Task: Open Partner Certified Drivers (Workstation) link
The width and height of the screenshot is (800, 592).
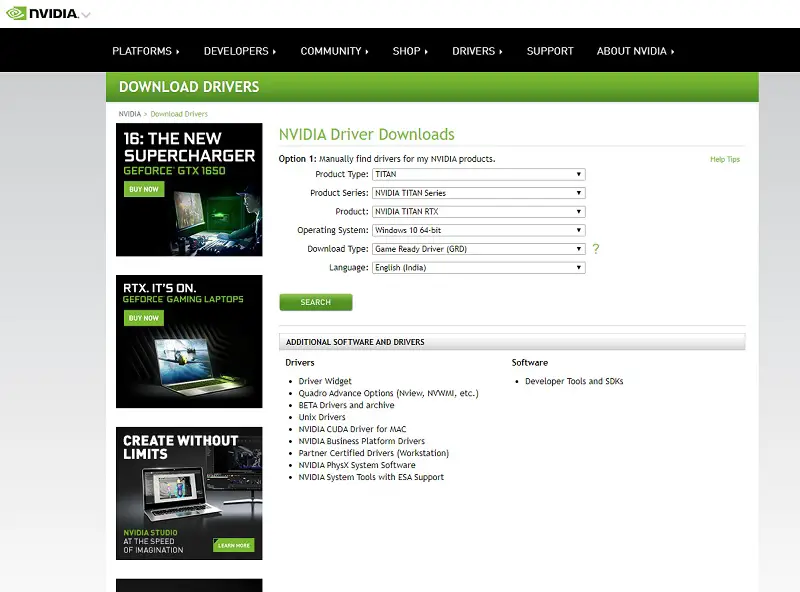Action: [x=373, y=453]
